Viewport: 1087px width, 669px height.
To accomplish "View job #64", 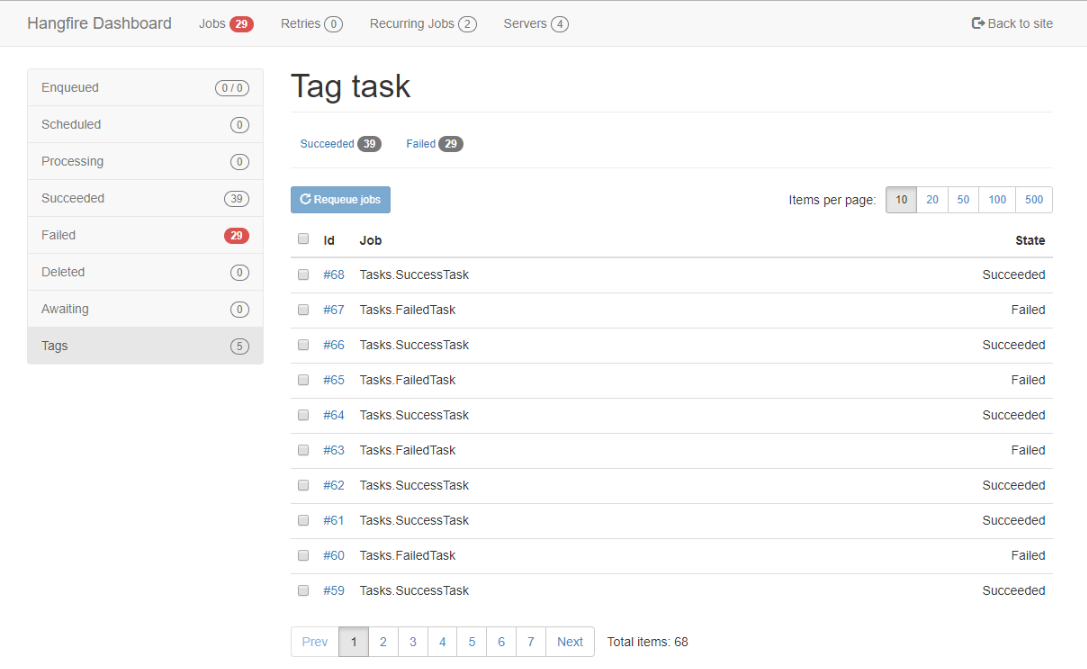I will (x=333, y=415).
